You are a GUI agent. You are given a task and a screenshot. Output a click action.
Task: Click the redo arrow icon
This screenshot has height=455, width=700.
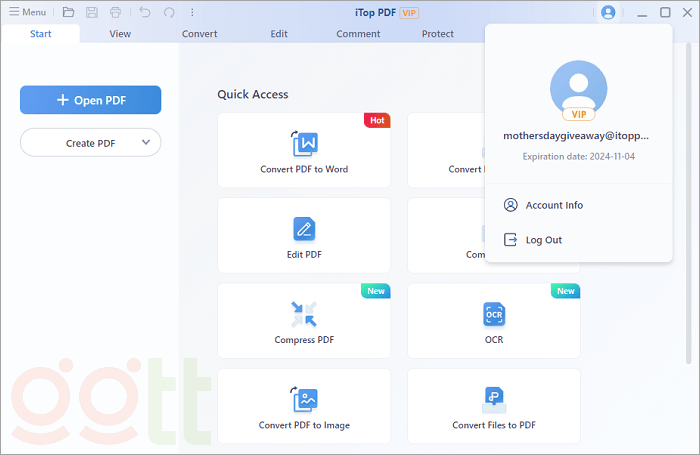coord(168,12)
